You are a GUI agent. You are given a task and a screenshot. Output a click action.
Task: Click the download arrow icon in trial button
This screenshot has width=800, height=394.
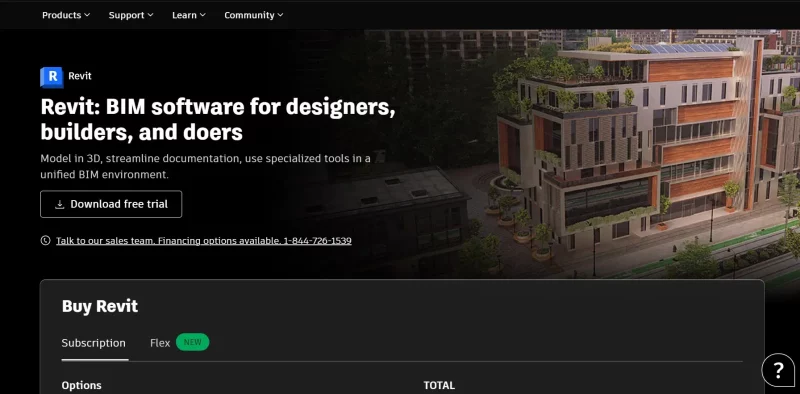[x=60, y=204]
